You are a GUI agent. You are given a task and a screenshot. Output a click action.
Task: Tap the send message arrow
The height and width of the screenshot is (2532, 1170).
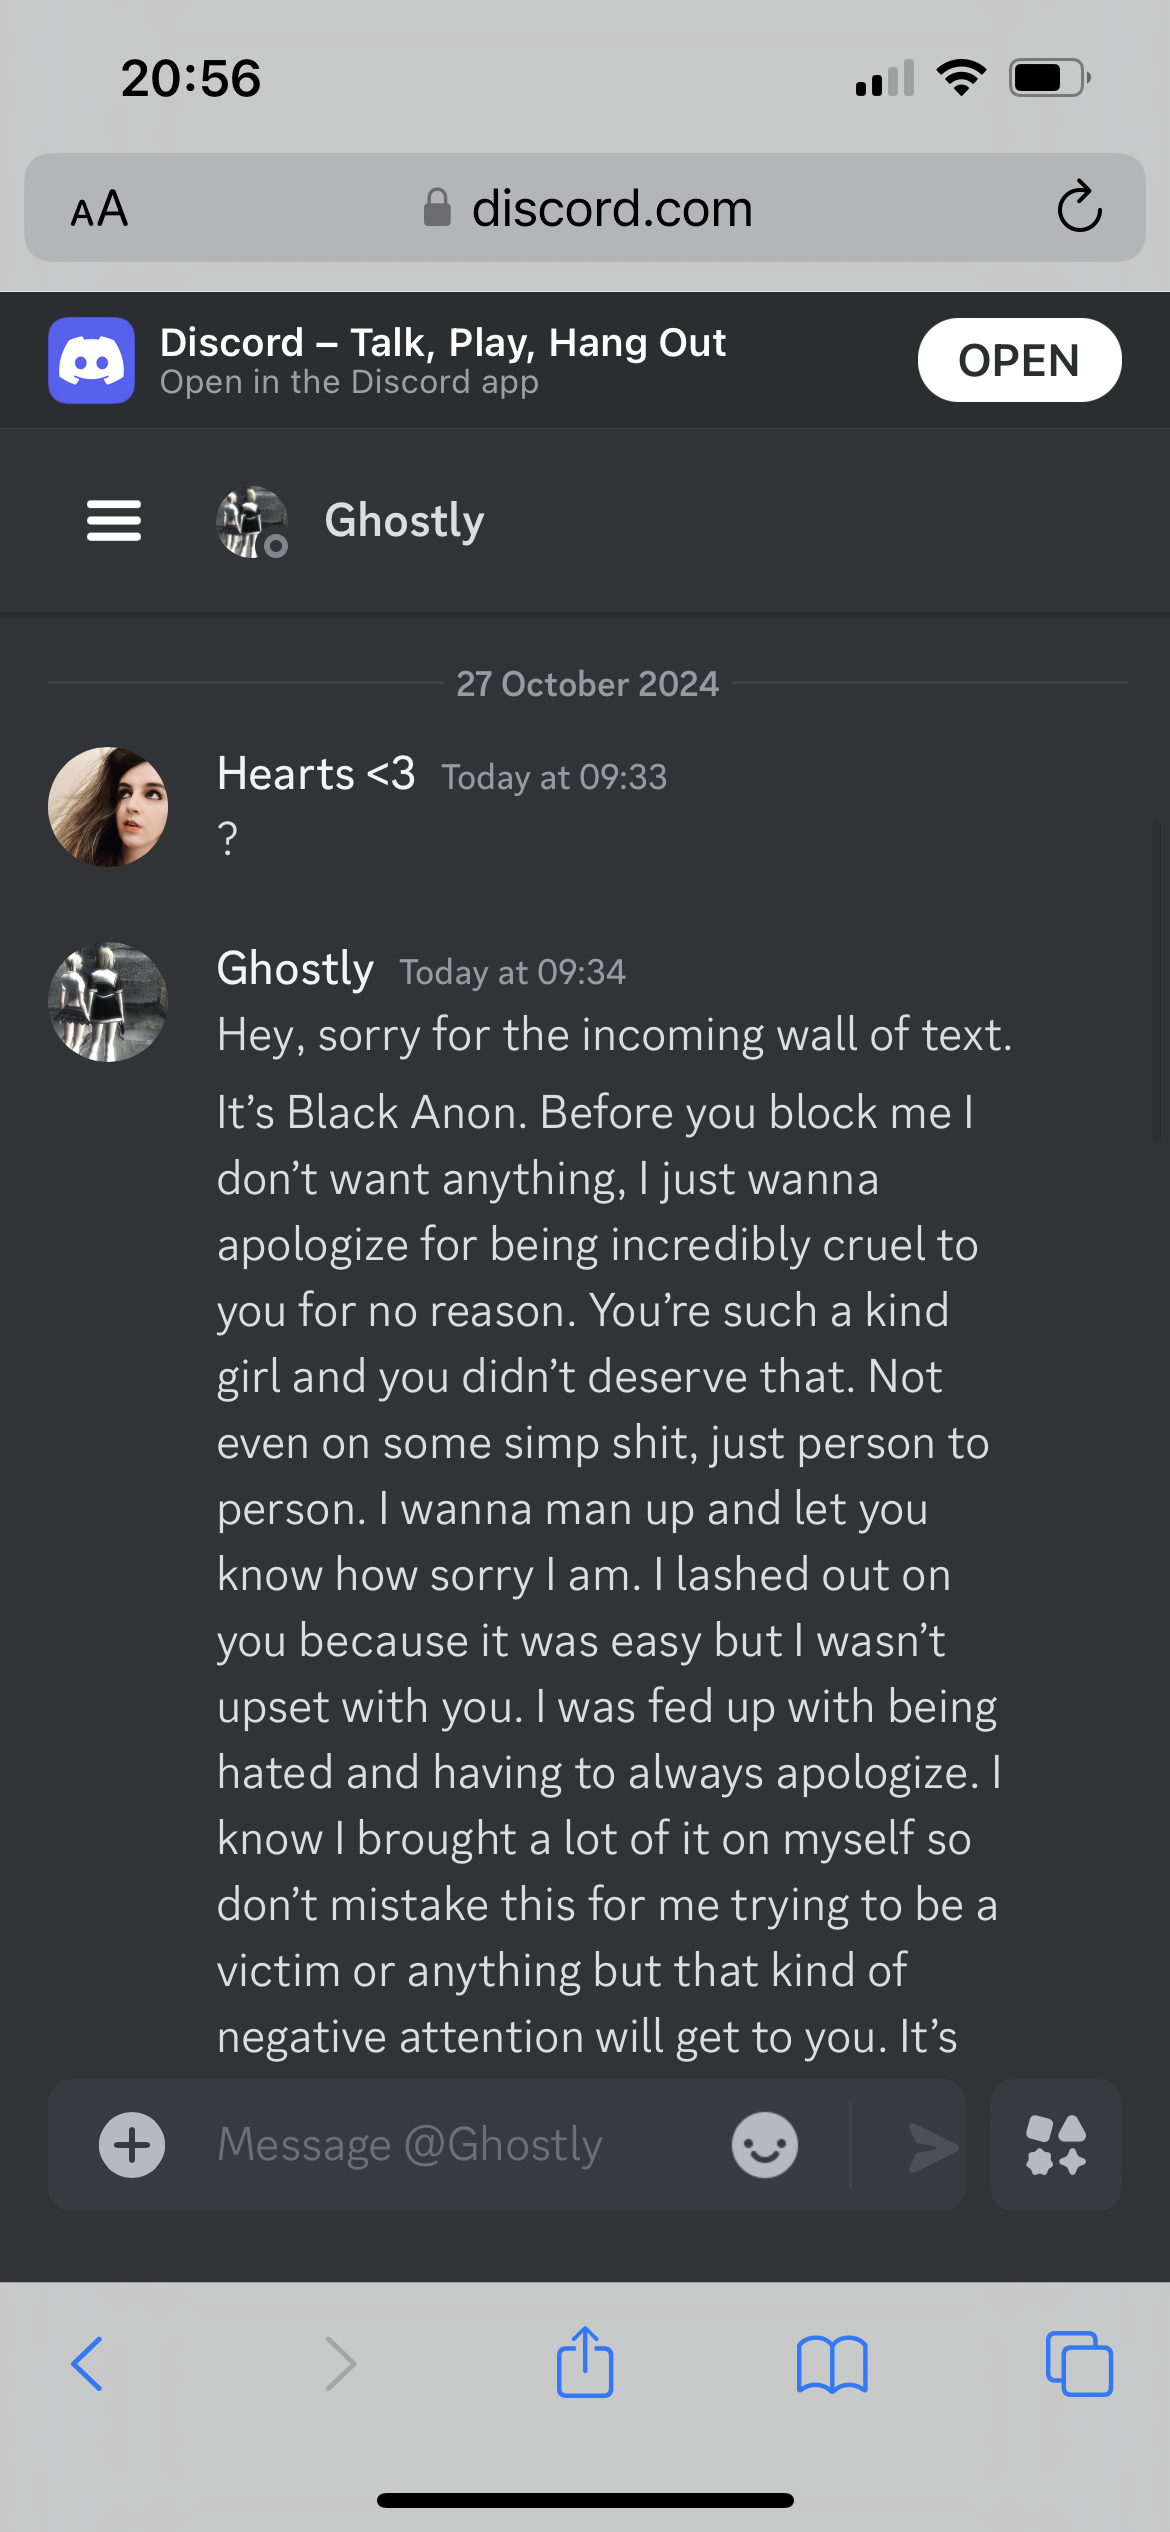tap(932, 2147)
